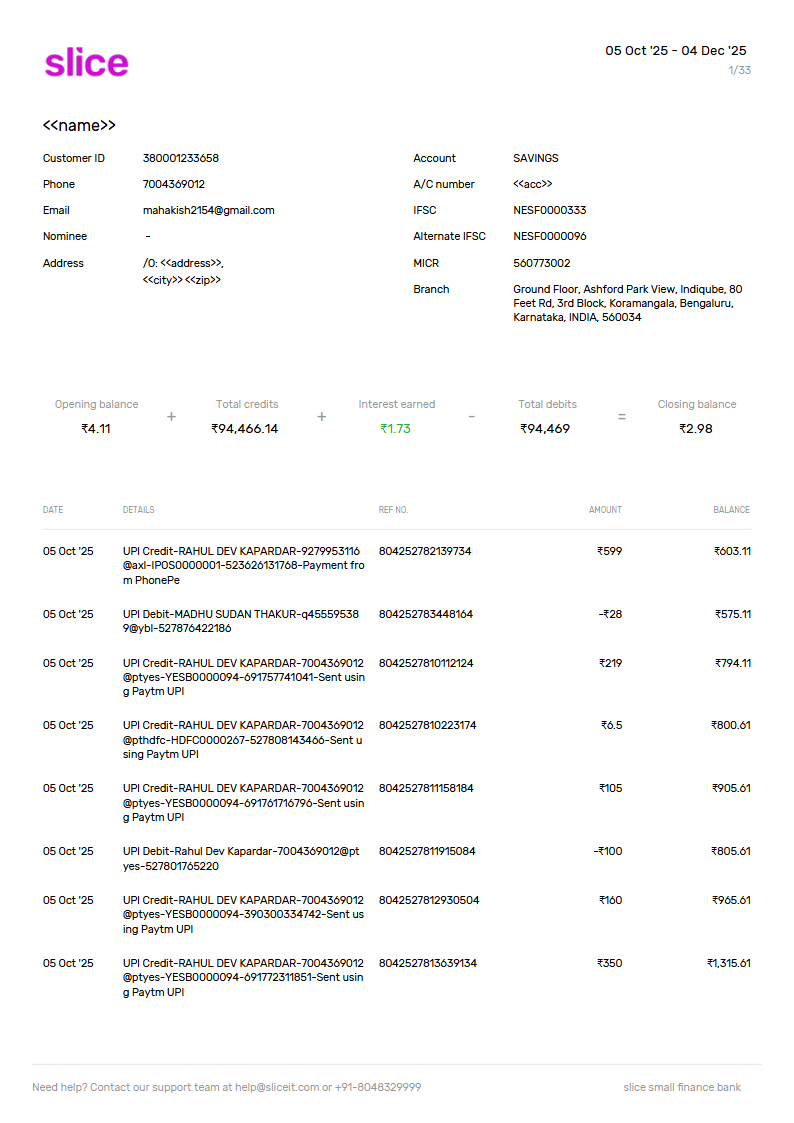794x1123 pixels.
Task: Click email mahakish2154@gmail.com
Action: coord(208,211)
